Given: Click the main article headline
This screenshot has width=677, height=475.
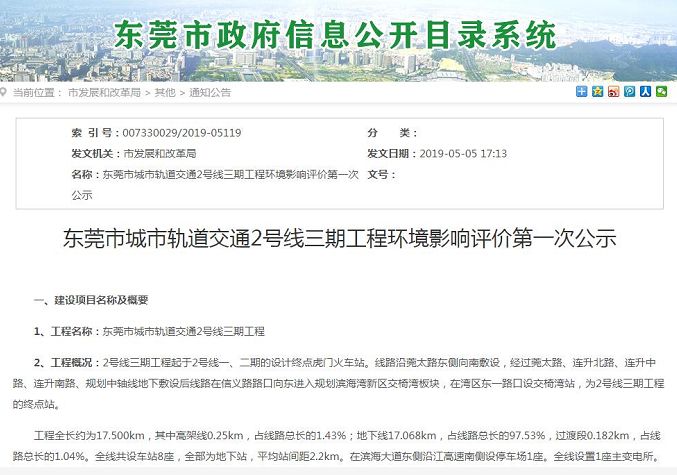Looking at the screenshot, I should [x=339, y=239].
